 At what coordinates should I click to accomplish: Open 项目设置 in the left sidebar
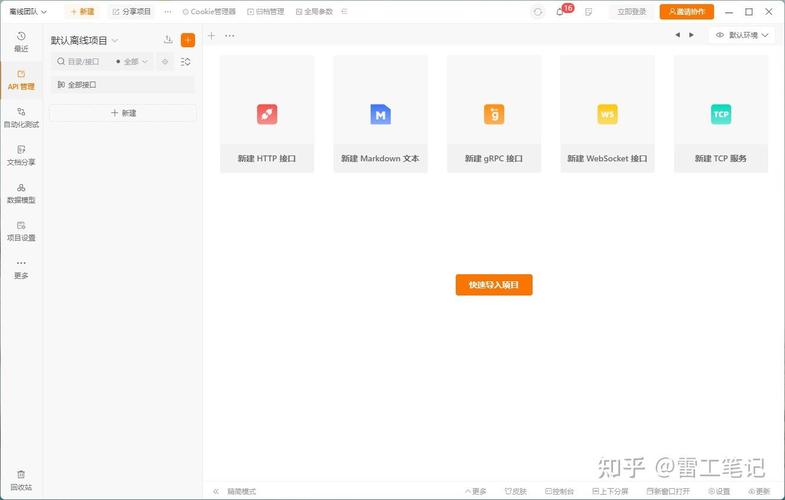21,231
